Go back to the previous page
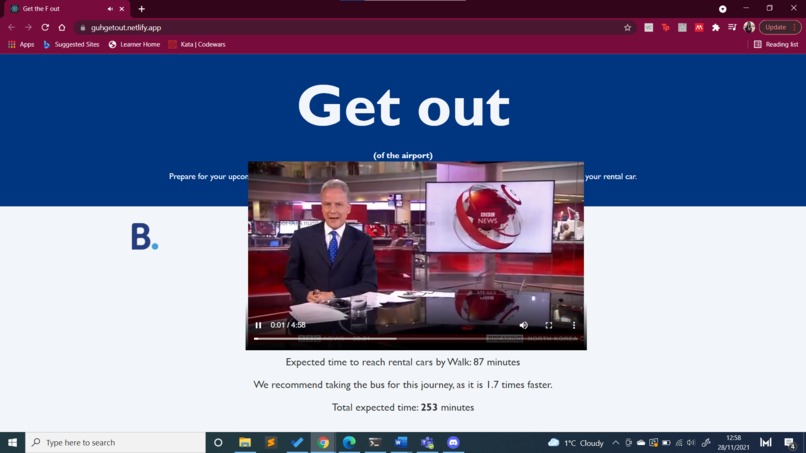Image resolution: width=806 pixels, height=453 pixels. point(11,27)
